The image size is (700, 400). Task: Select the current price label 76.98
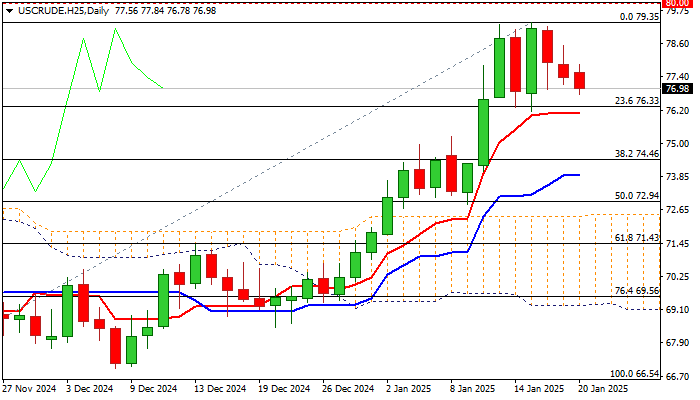[x=679, y=88]
